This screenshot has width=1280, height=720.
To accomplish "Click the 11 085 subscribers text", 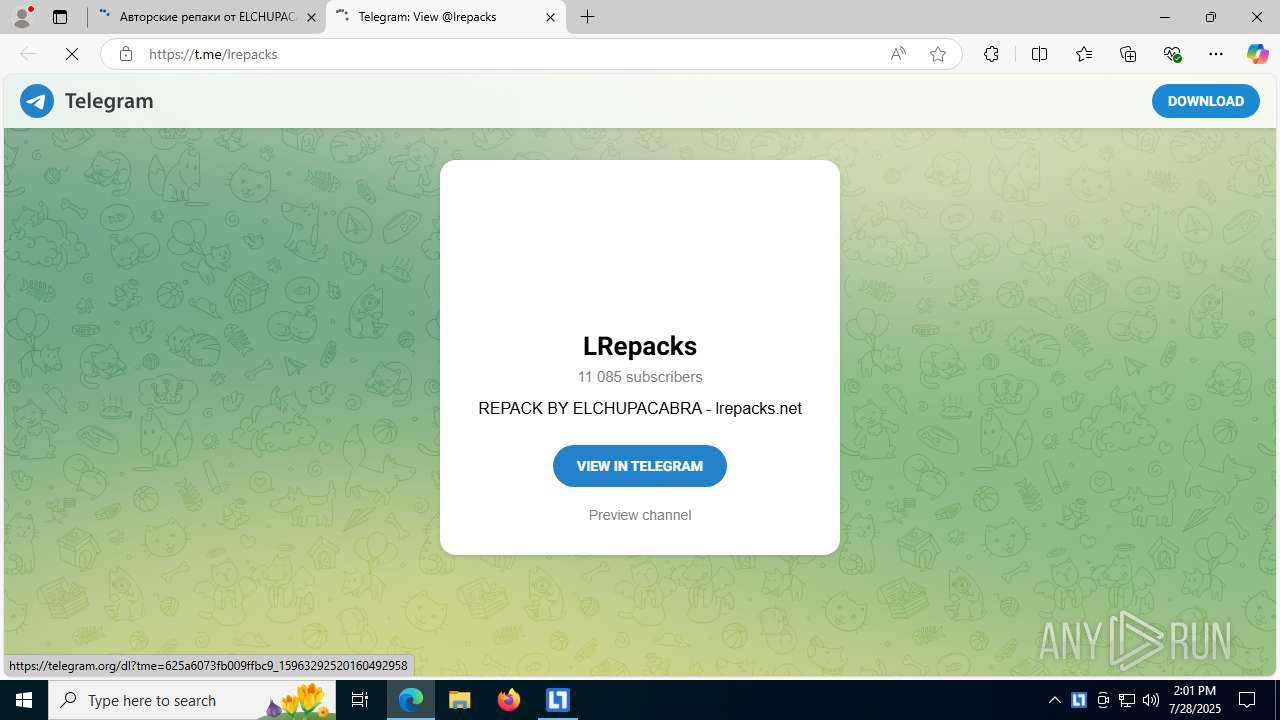I will coord(640,377).
